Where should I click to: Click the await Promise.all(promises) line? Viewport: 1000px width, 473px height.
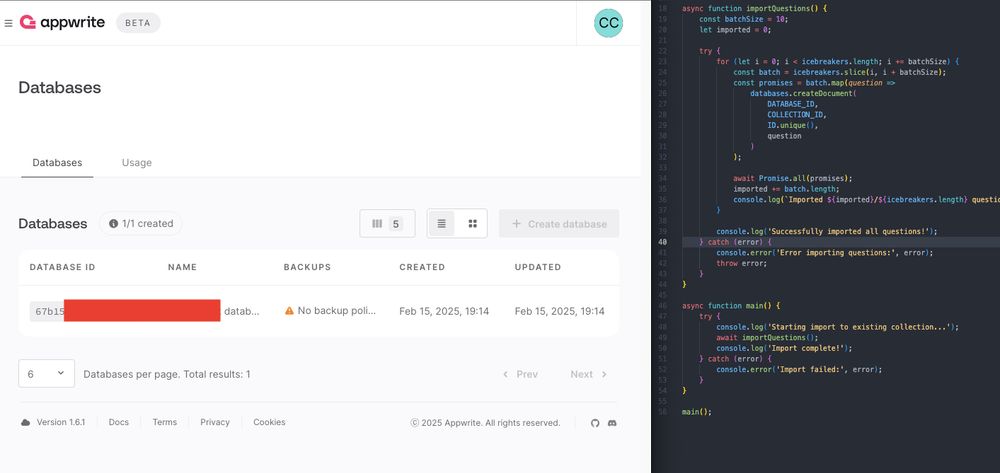pos(793,178)
